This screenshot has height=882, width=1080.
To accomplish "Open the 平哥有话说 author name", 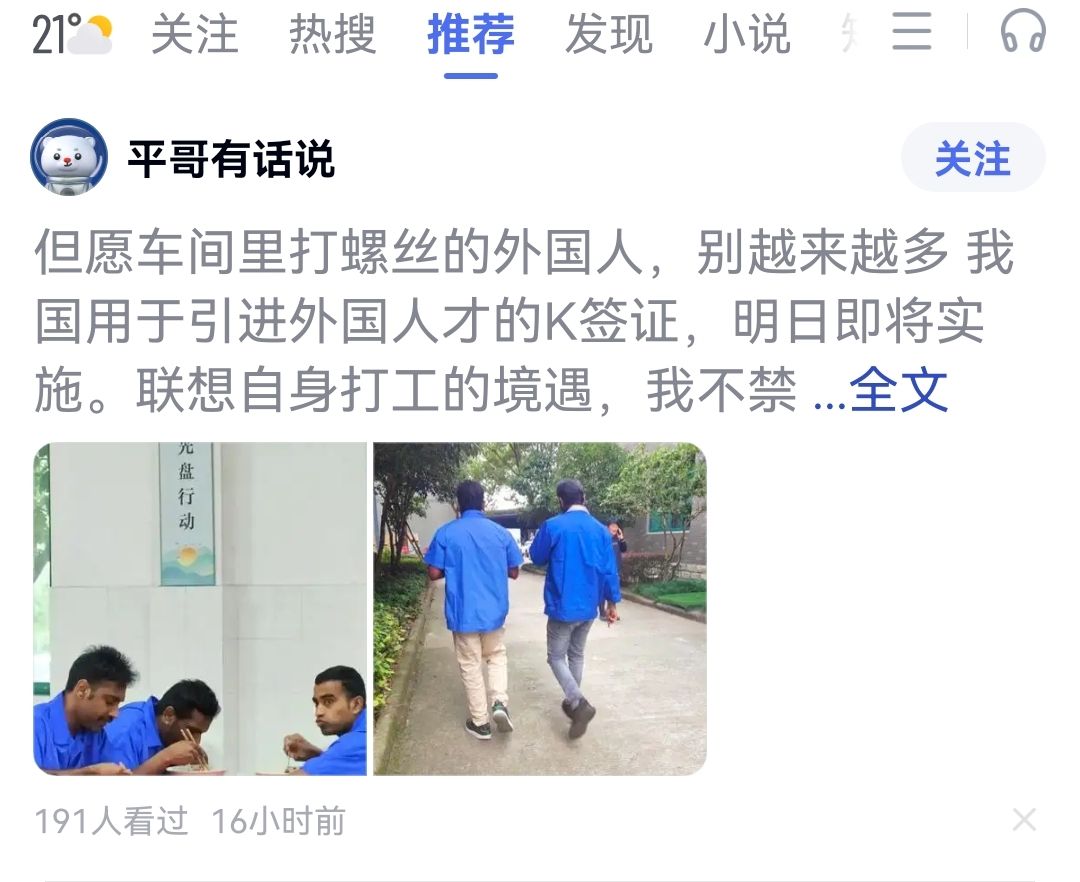I will (x=231, y=159).
